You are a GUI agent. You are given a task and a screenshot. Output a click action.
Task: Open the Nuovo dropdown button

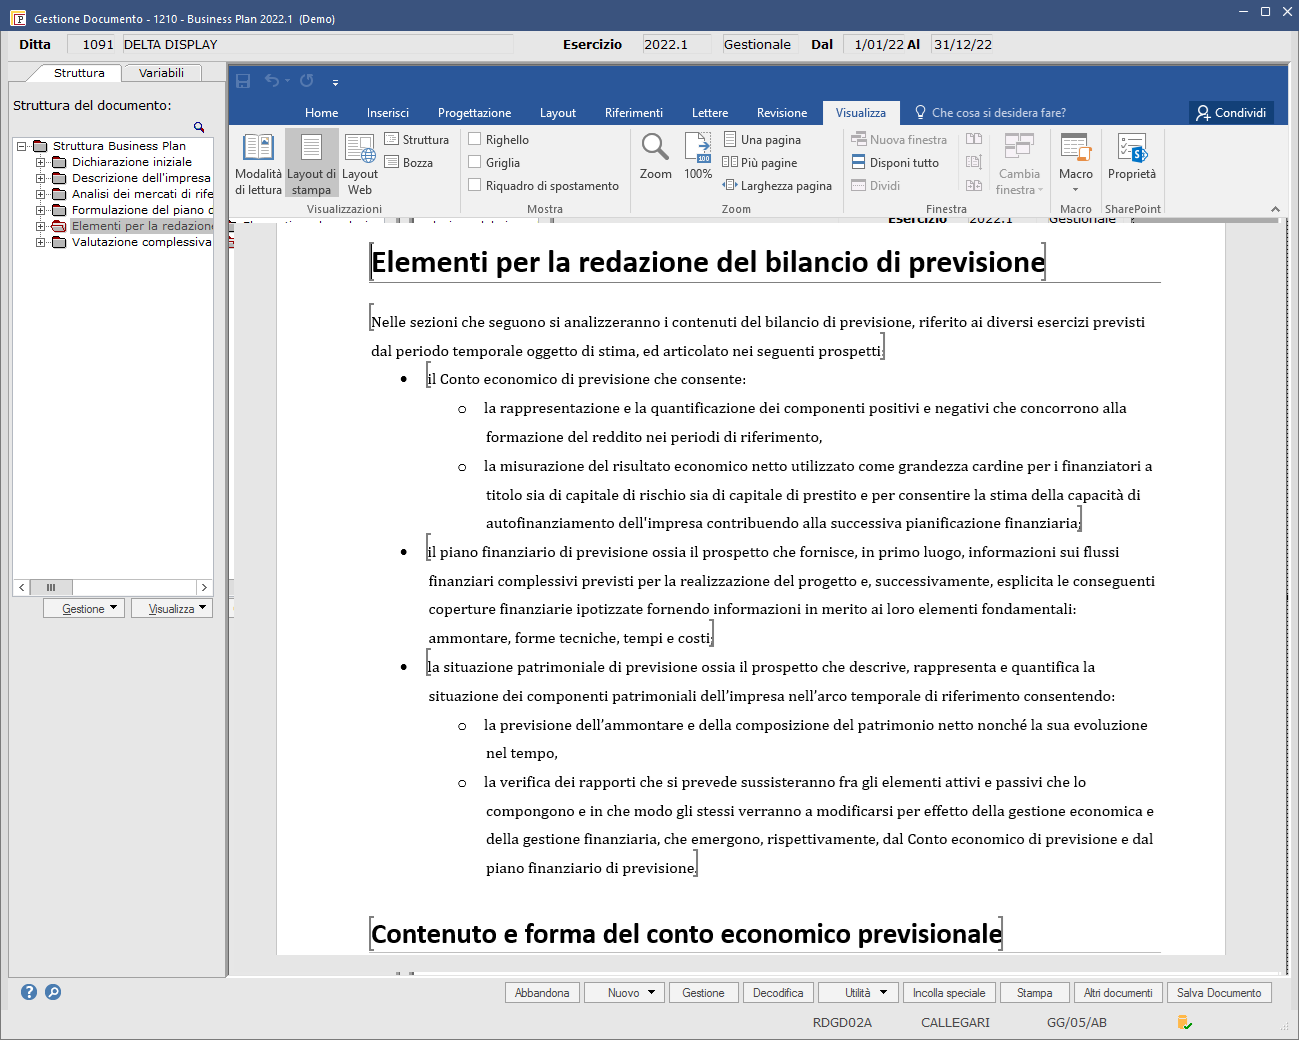[x=624, y=993]
